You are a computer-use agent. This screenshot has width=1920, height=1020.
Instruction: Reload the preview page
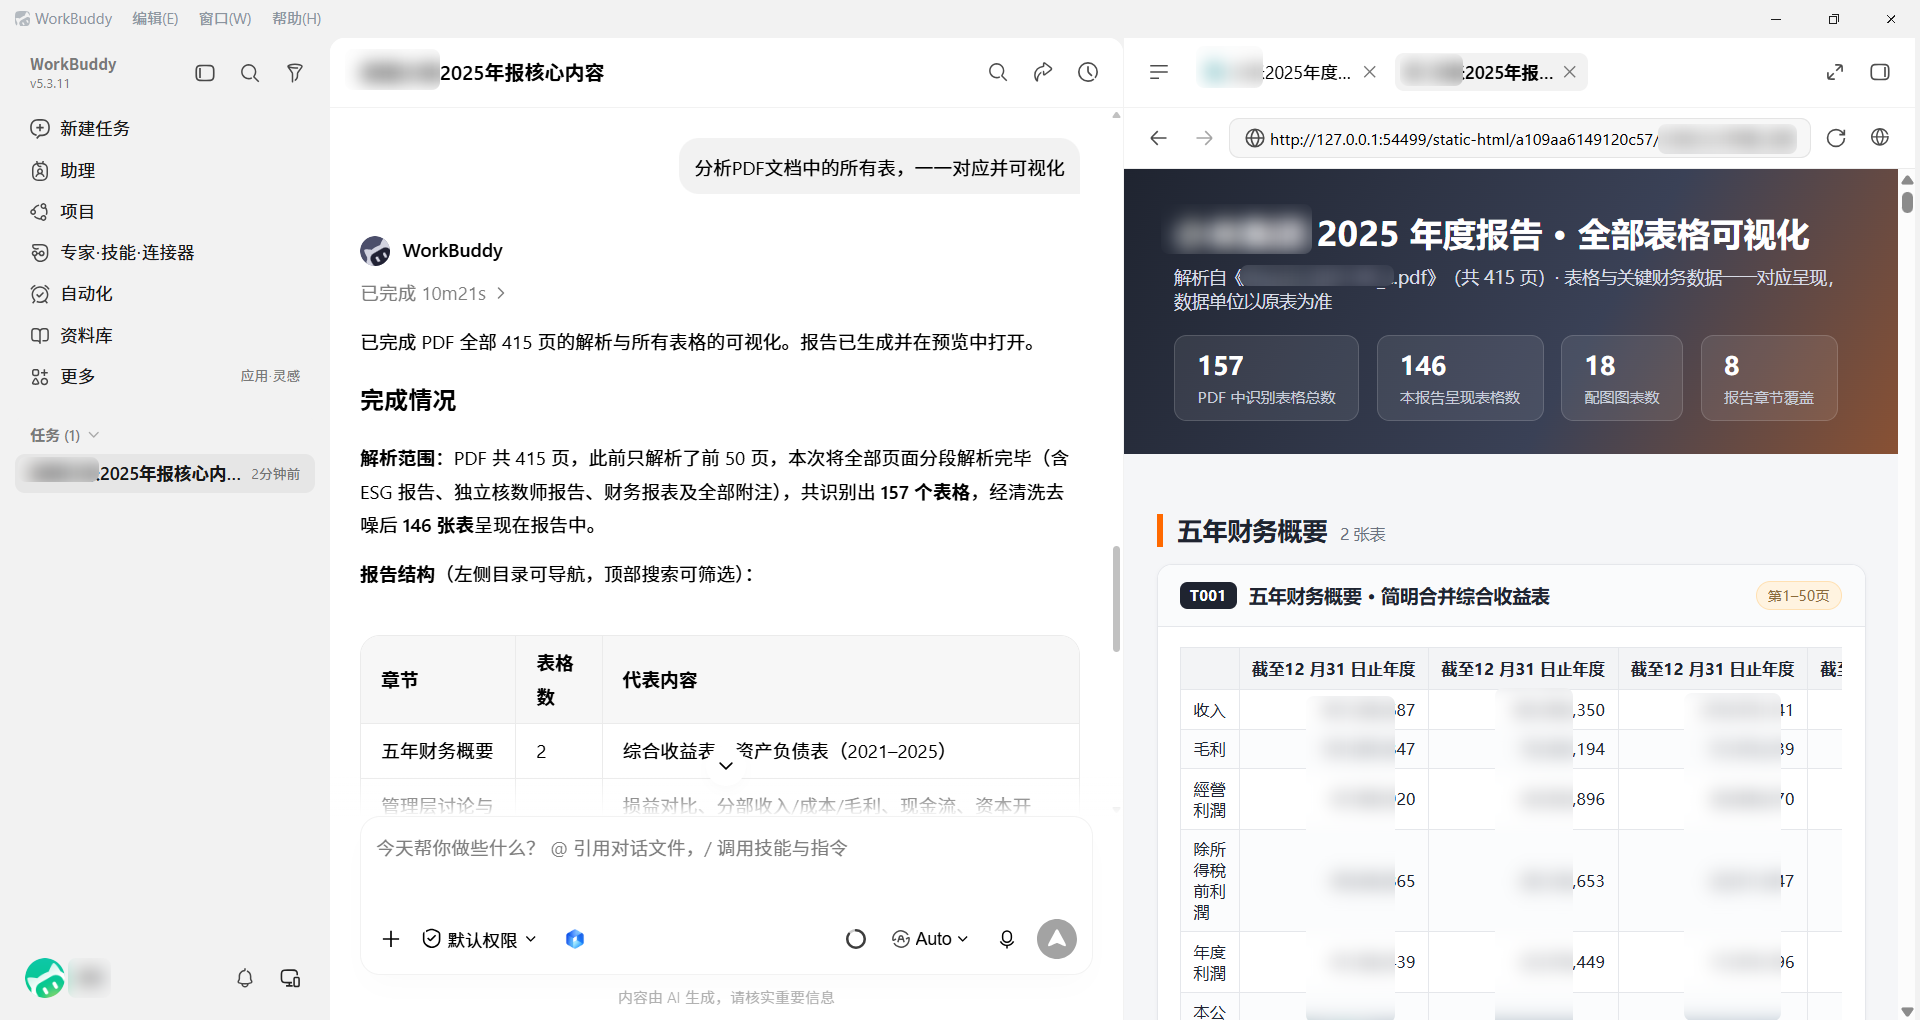coord(1836,138)
